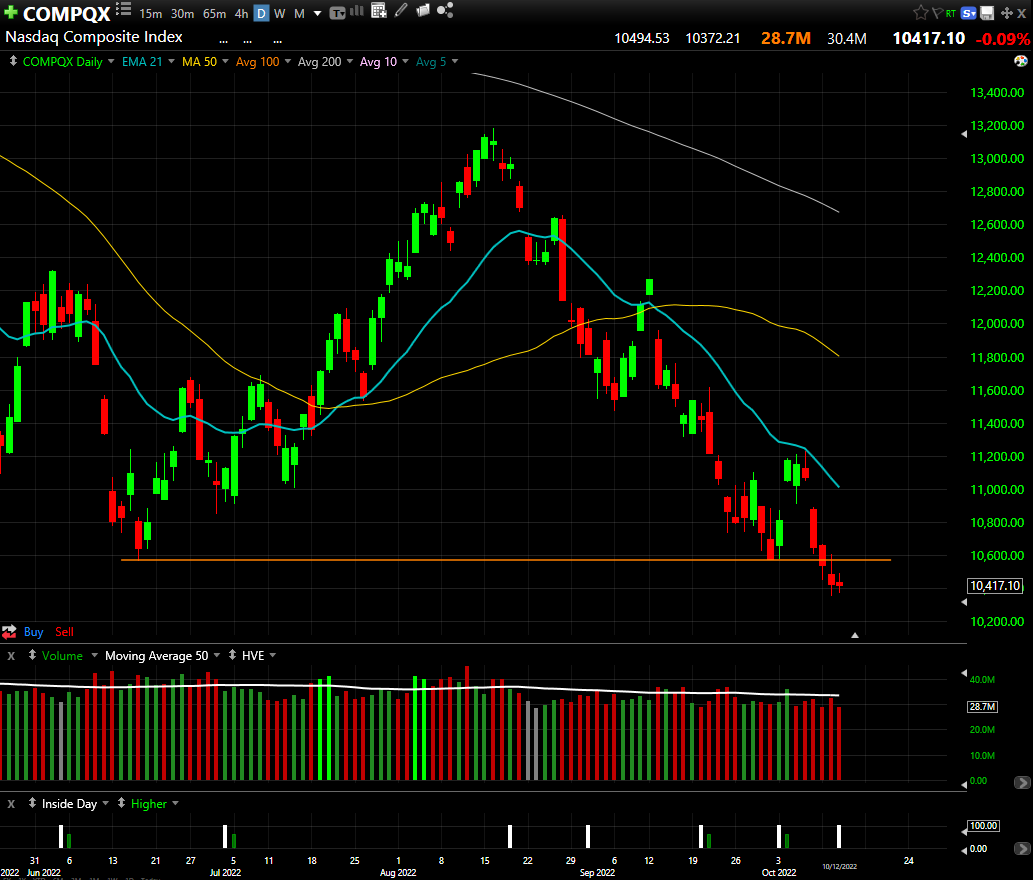The image size is (1033, 880).
Task: Save chart with the floppy disk icon
Action: (987, 13)
